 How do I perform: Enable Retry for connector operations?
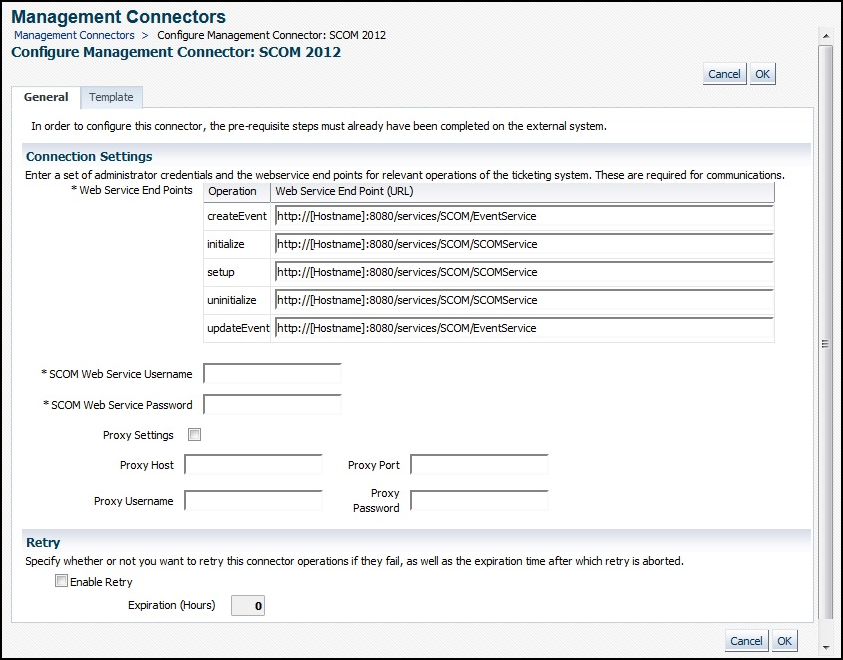(x=61, y=581)
